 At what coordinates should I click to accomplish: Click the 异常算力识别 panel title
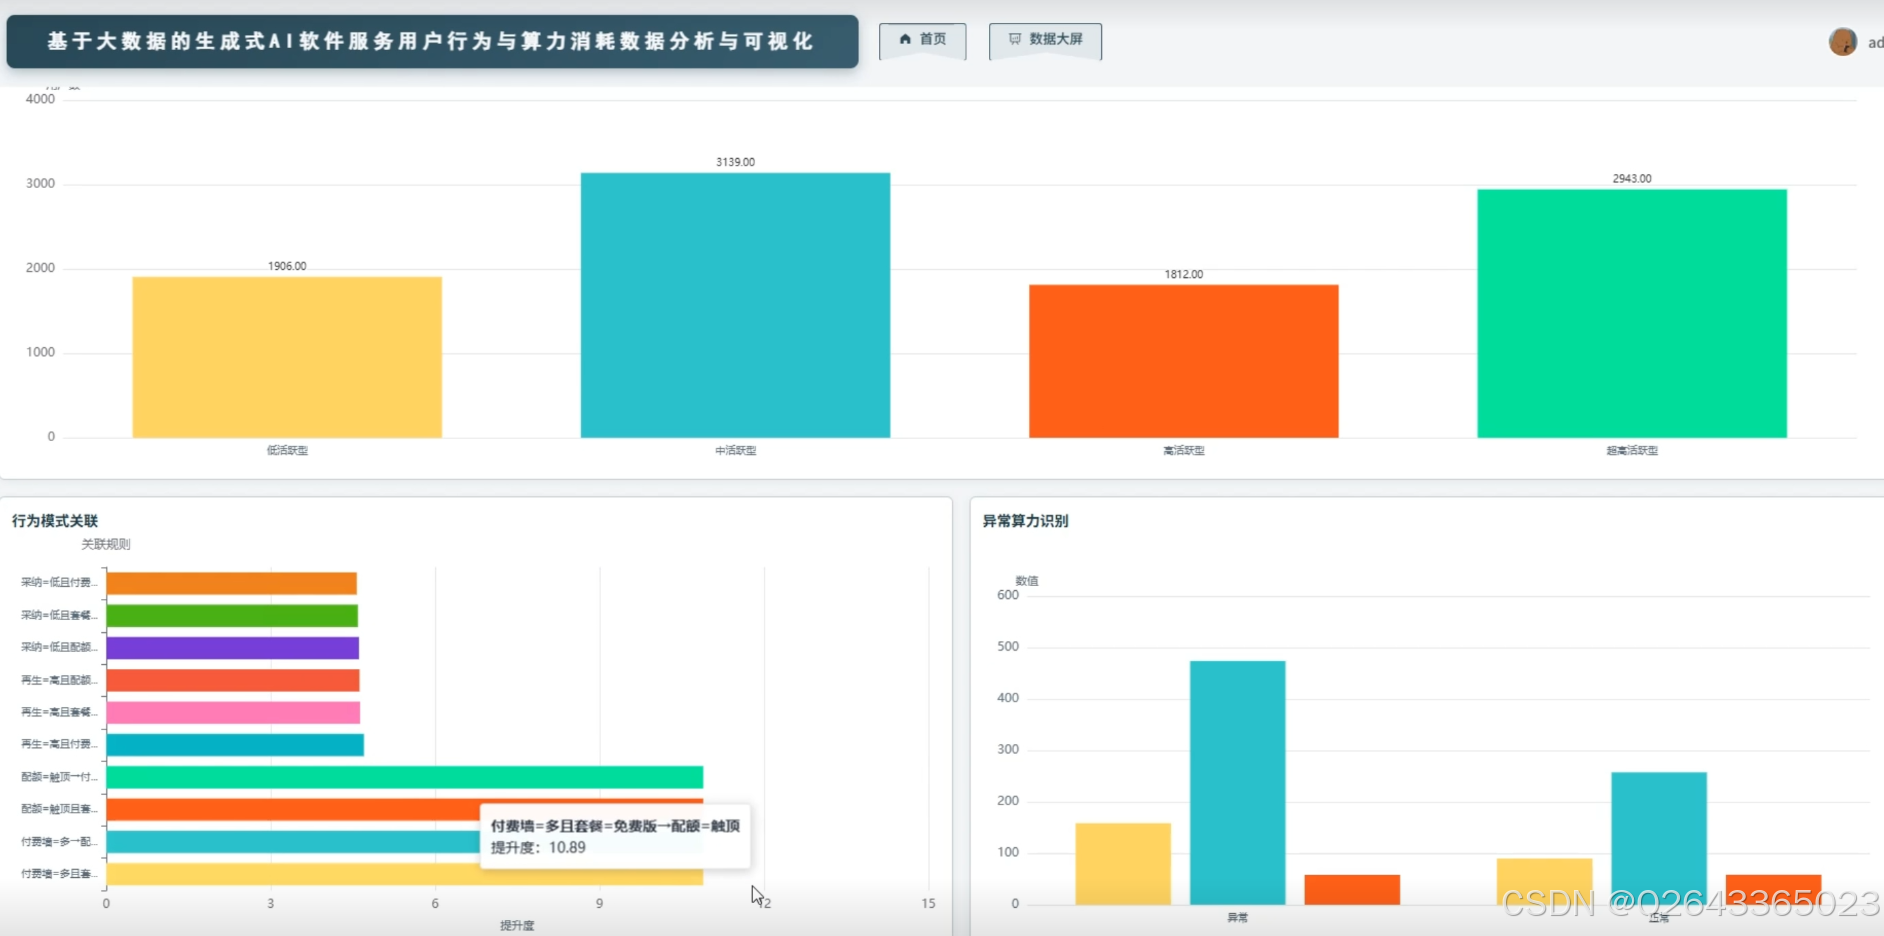pyautogui.click(x=1025, y=521)
